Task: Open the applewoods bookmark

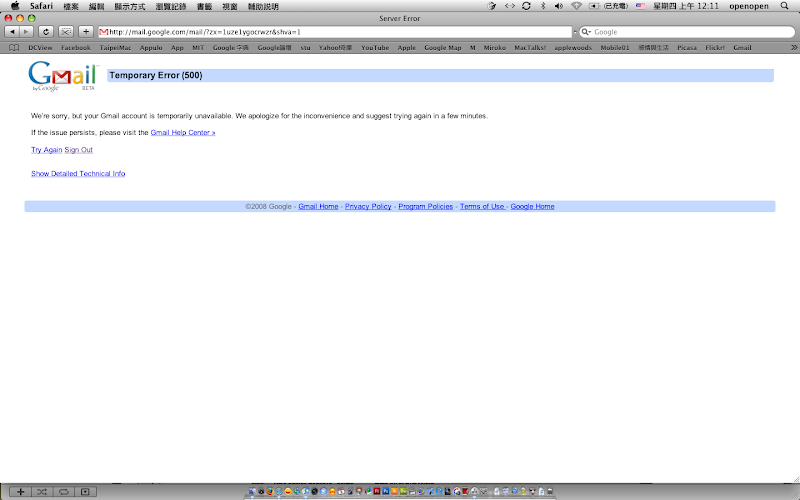Action: coord(573,47)
